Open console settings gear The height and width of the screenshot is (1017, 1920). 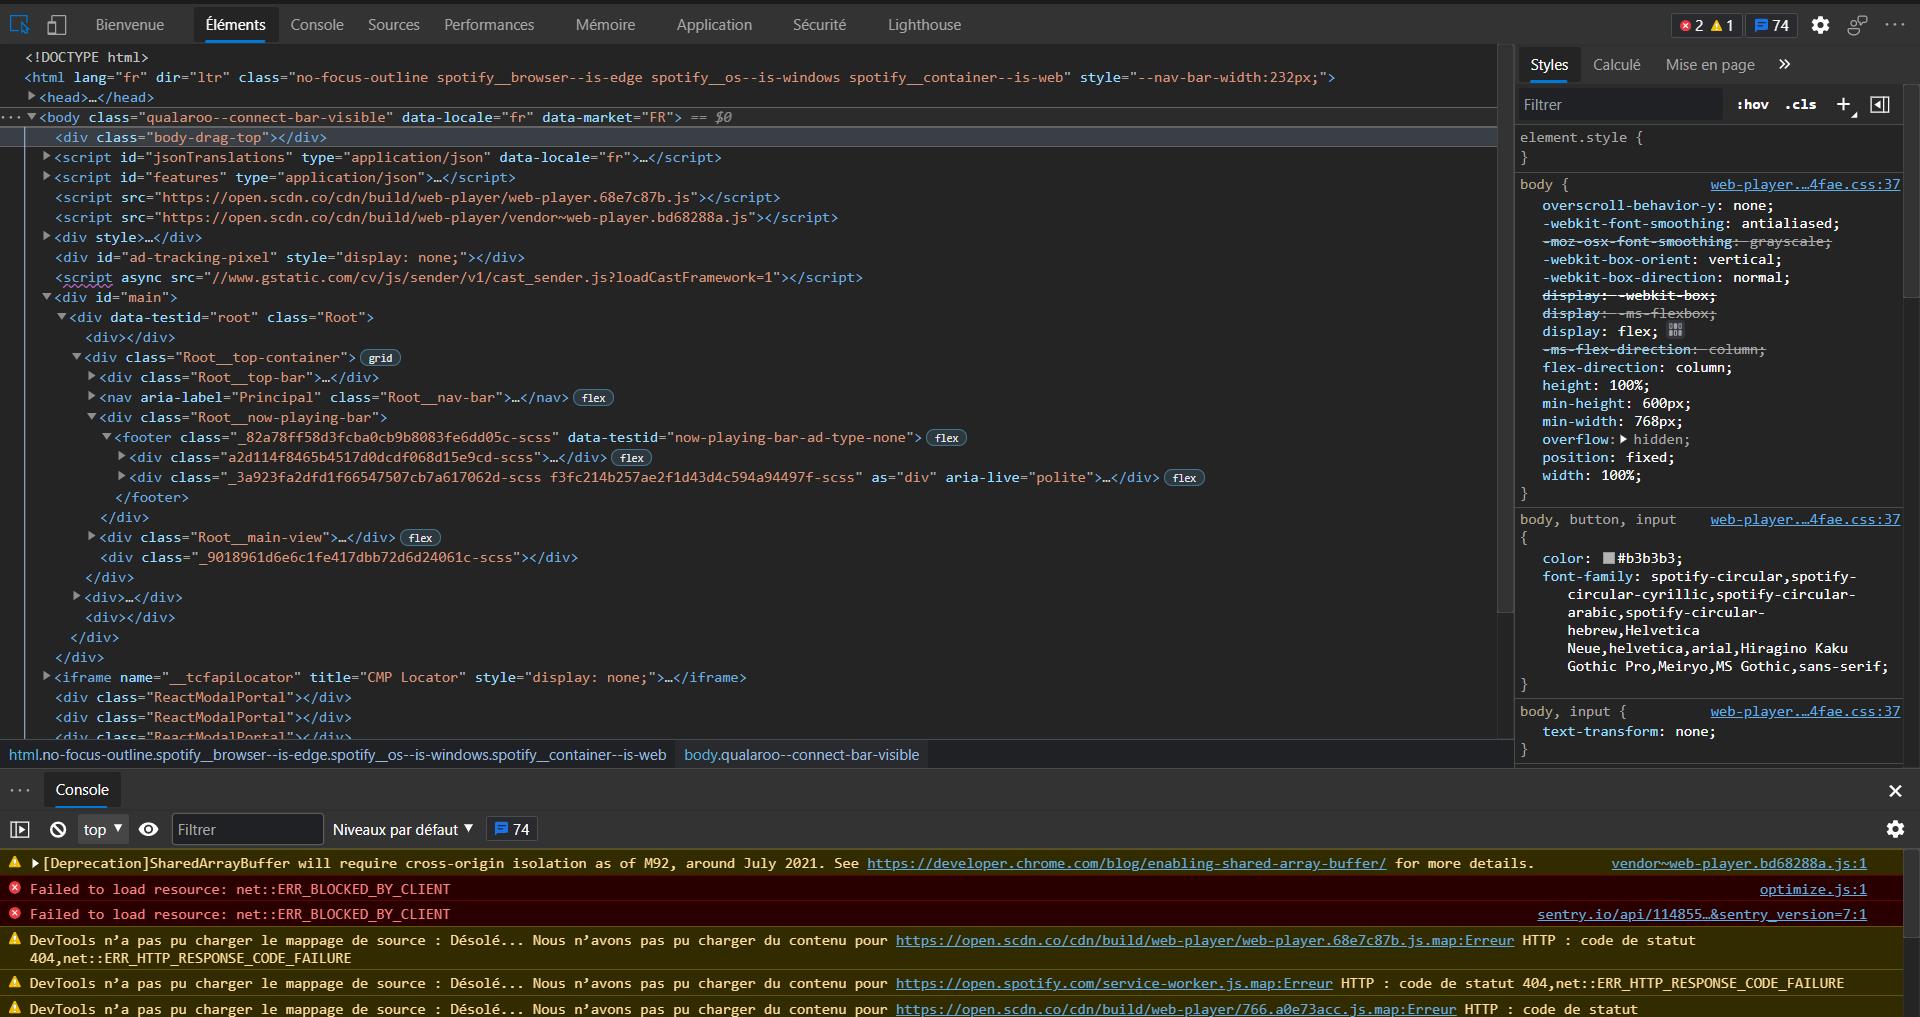click(1895, 829)
